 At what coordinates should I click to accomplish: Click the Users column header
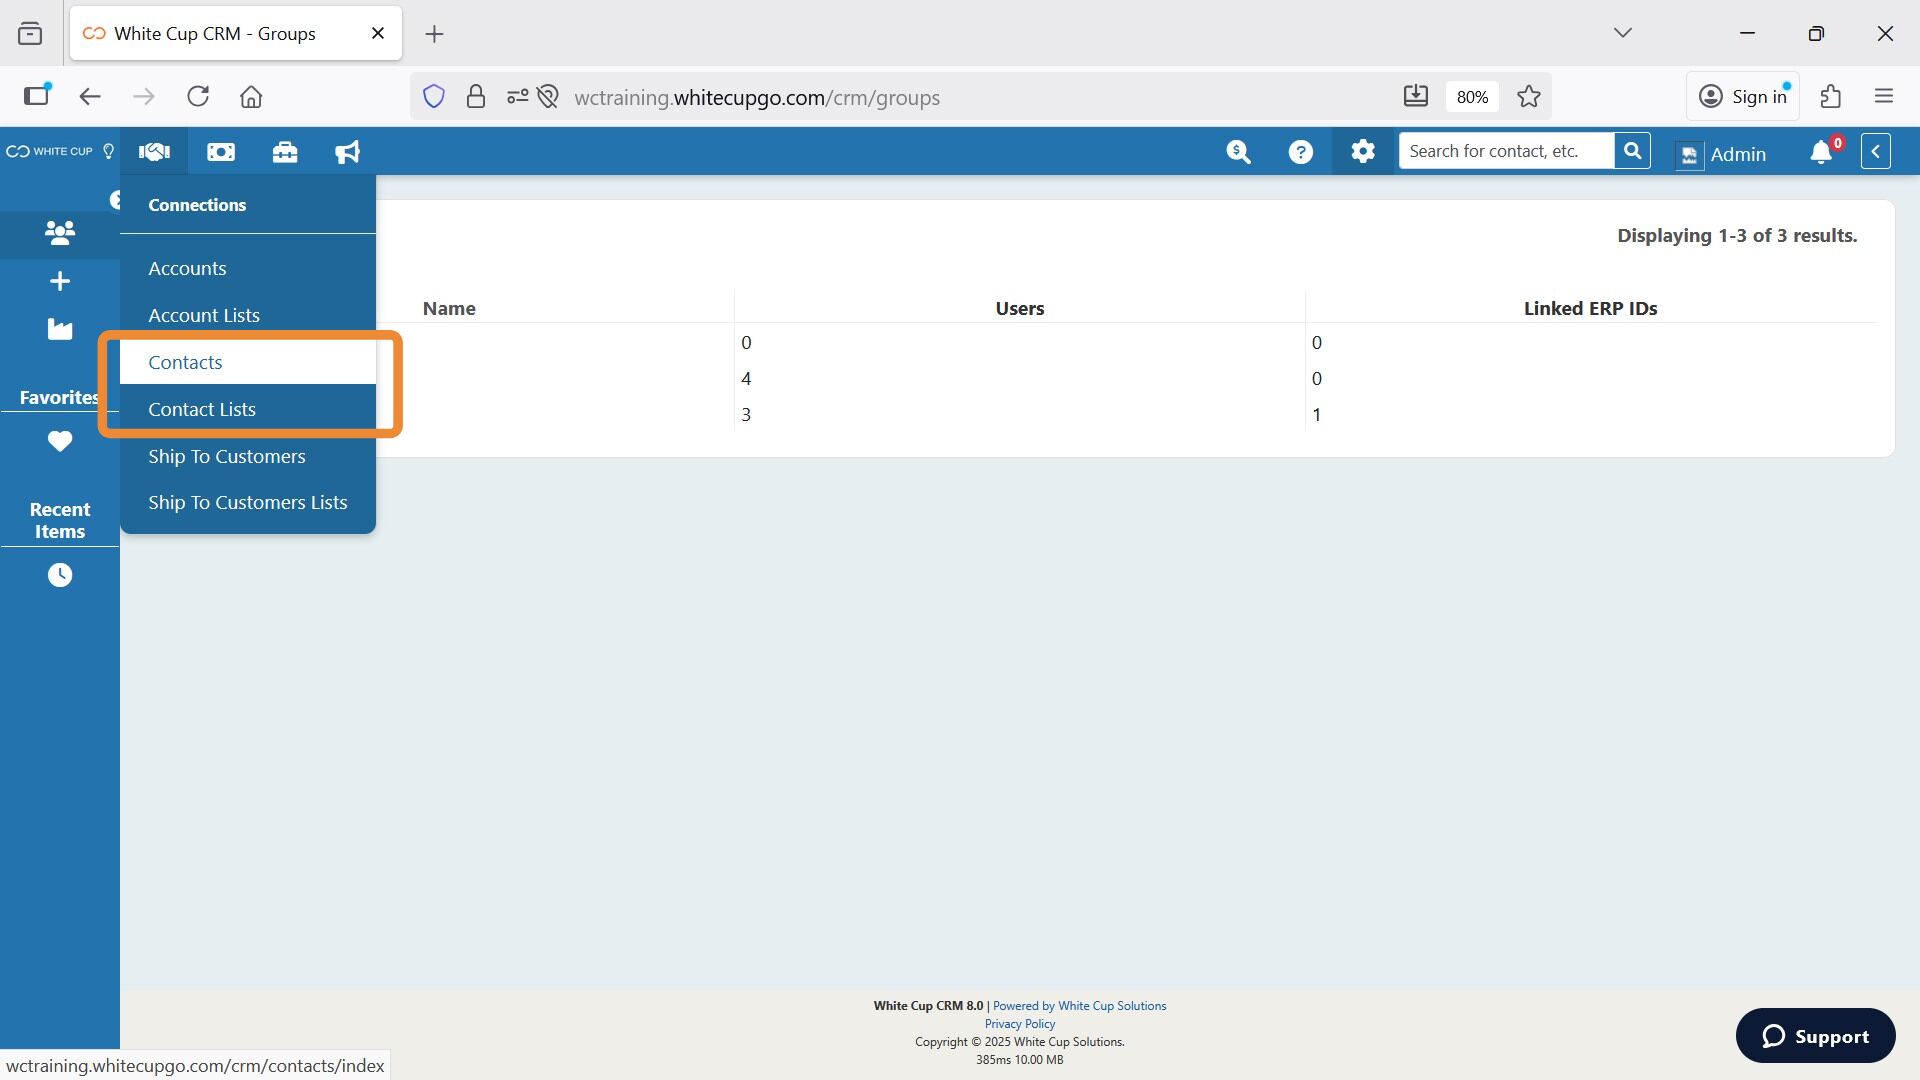click(x=1019, y=308)
